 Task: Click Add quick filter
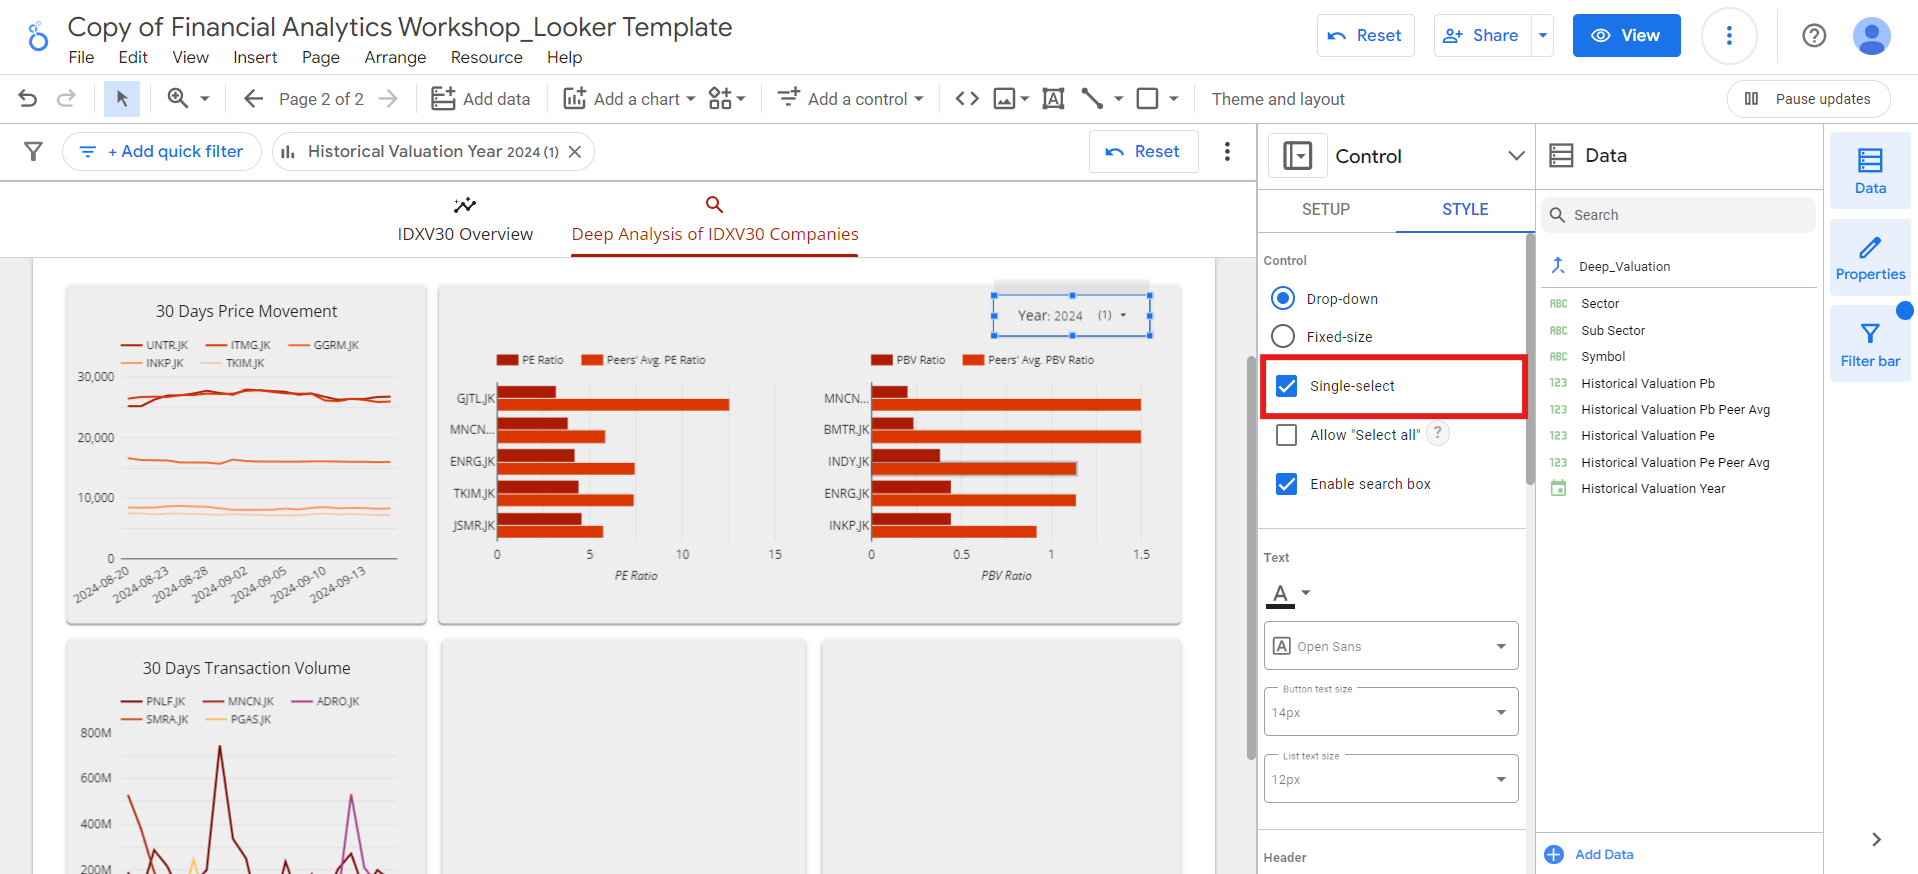(162, 151)
